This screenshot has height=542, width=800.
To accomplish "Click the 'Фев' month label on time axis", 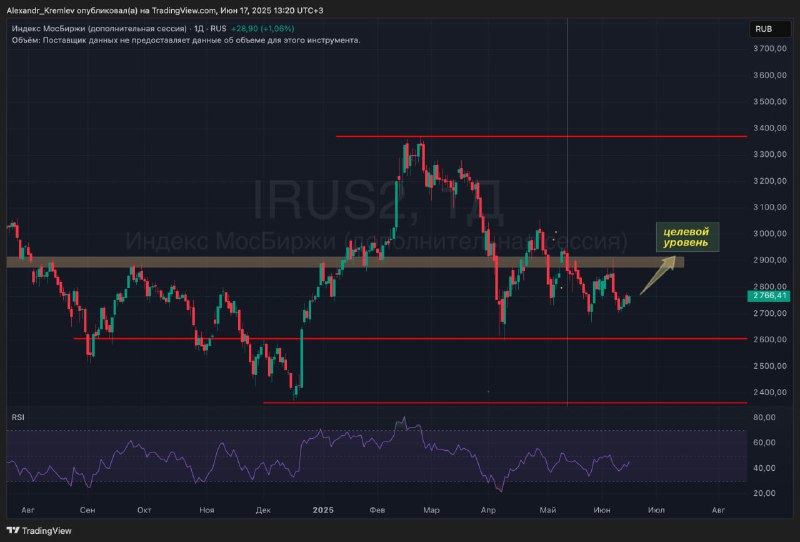I will click(x=377, y=510).
